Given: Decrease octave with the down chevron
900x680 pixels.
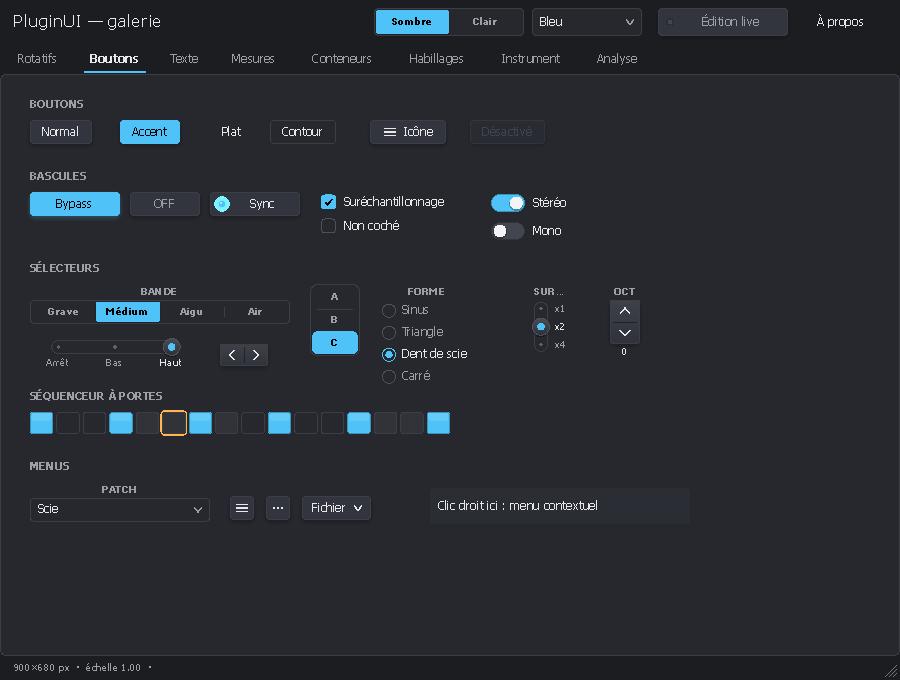Looking at the screenshot, I should pos(624,333).
